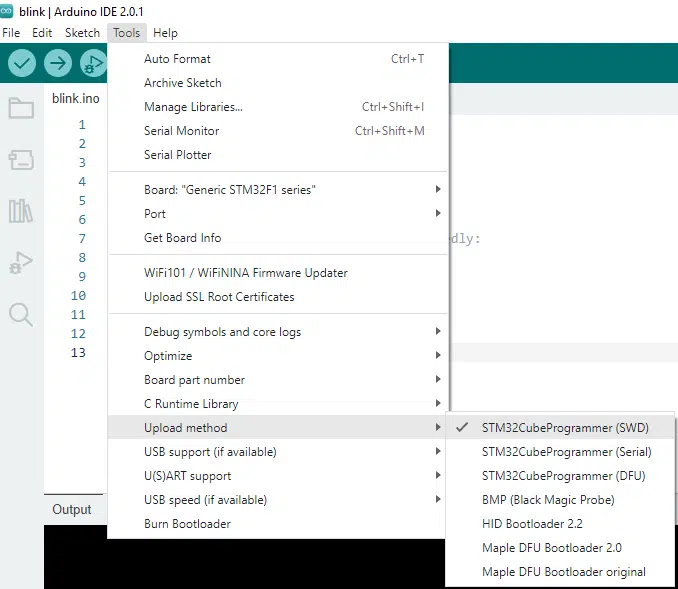Open the Library Manager sidebar icon
The image size is (678, 589).
tap(21, 211)
